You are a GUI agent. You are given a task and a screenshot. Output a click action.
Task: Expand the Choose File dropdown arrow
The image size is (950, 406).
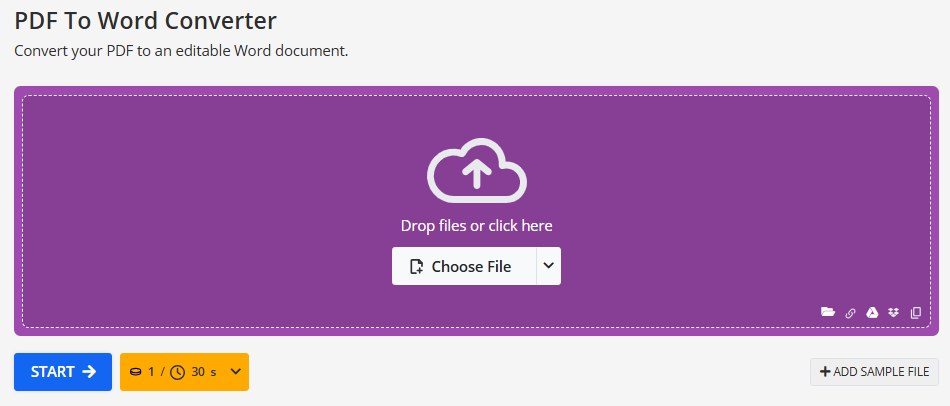549,266
